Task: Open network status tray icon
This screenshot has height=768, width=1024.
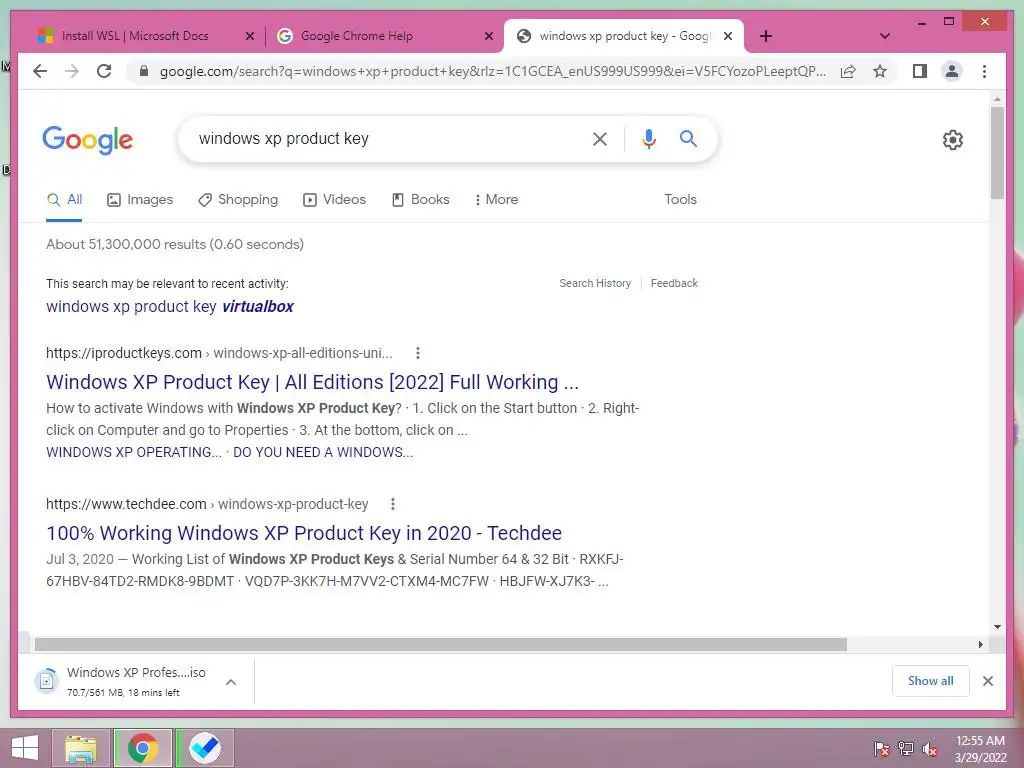Action: 906,749
